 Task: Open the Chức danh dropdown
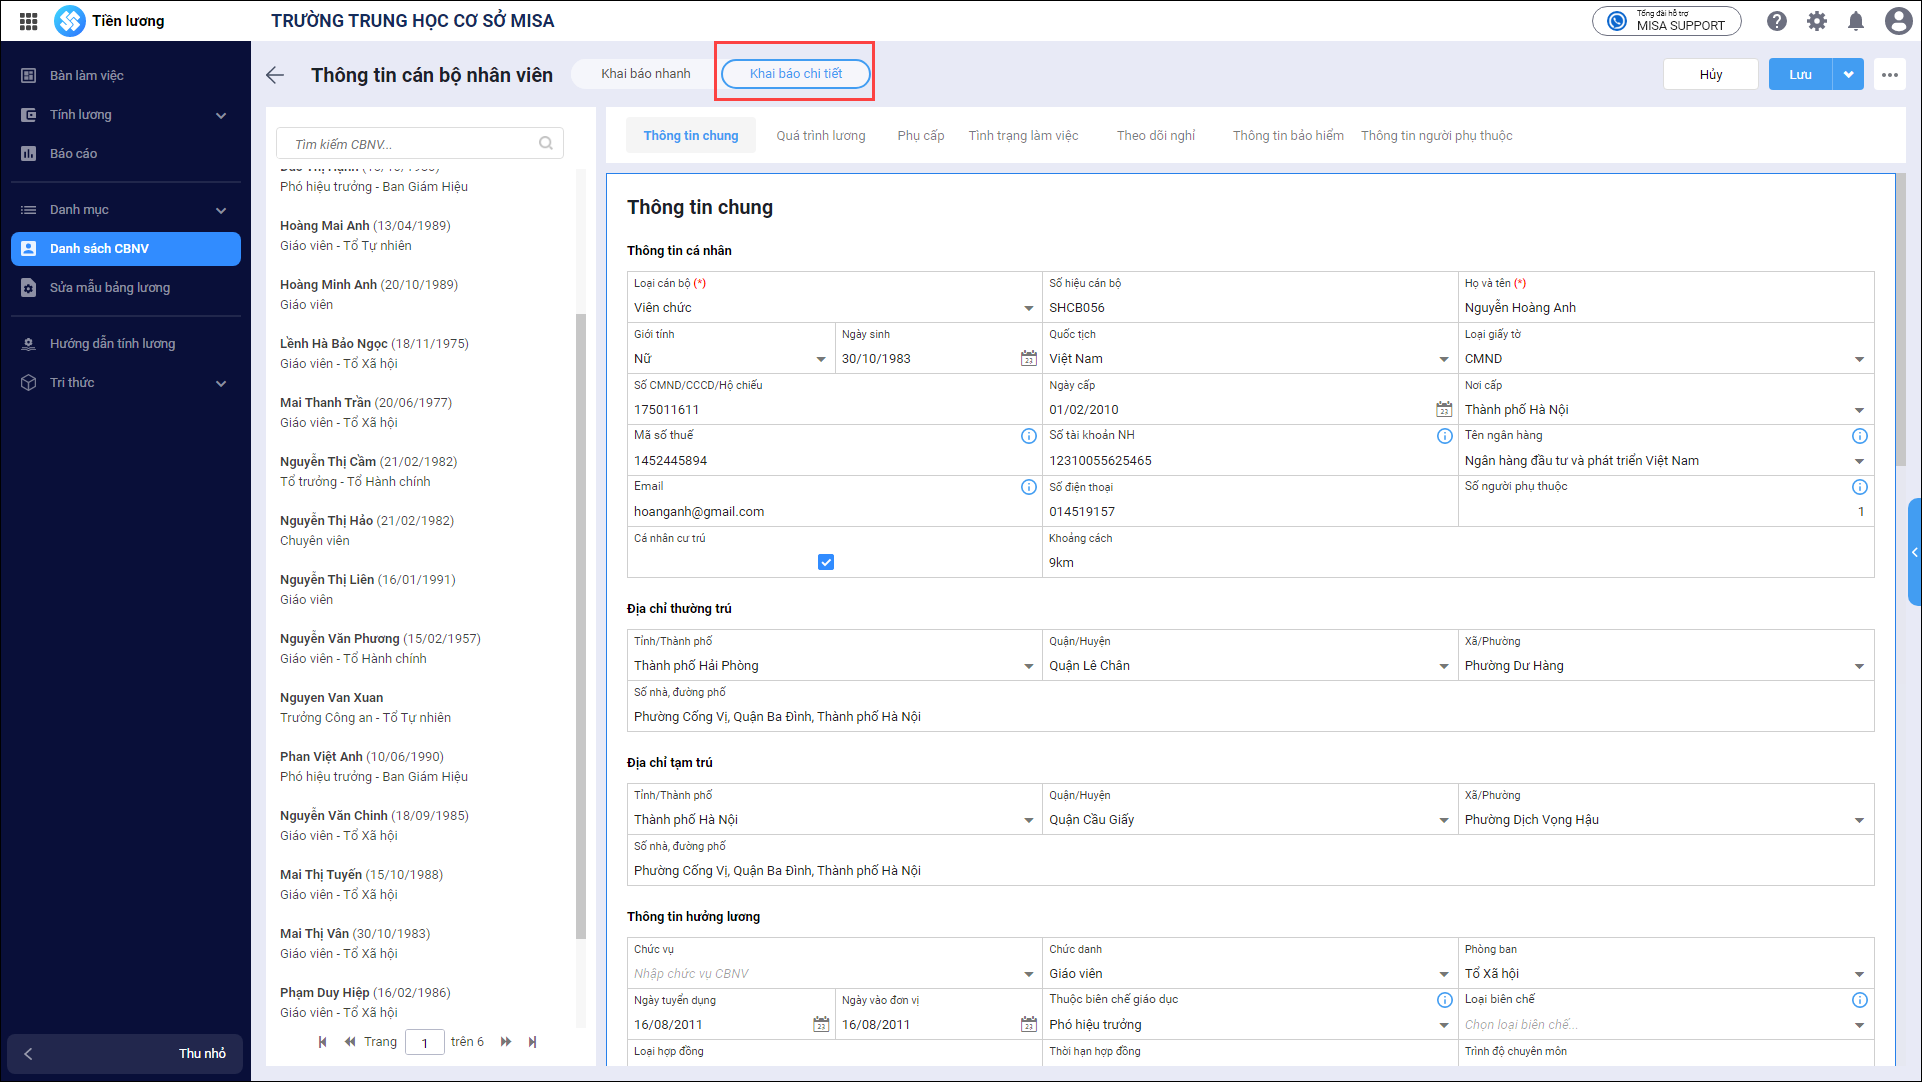pos(1444,974)
